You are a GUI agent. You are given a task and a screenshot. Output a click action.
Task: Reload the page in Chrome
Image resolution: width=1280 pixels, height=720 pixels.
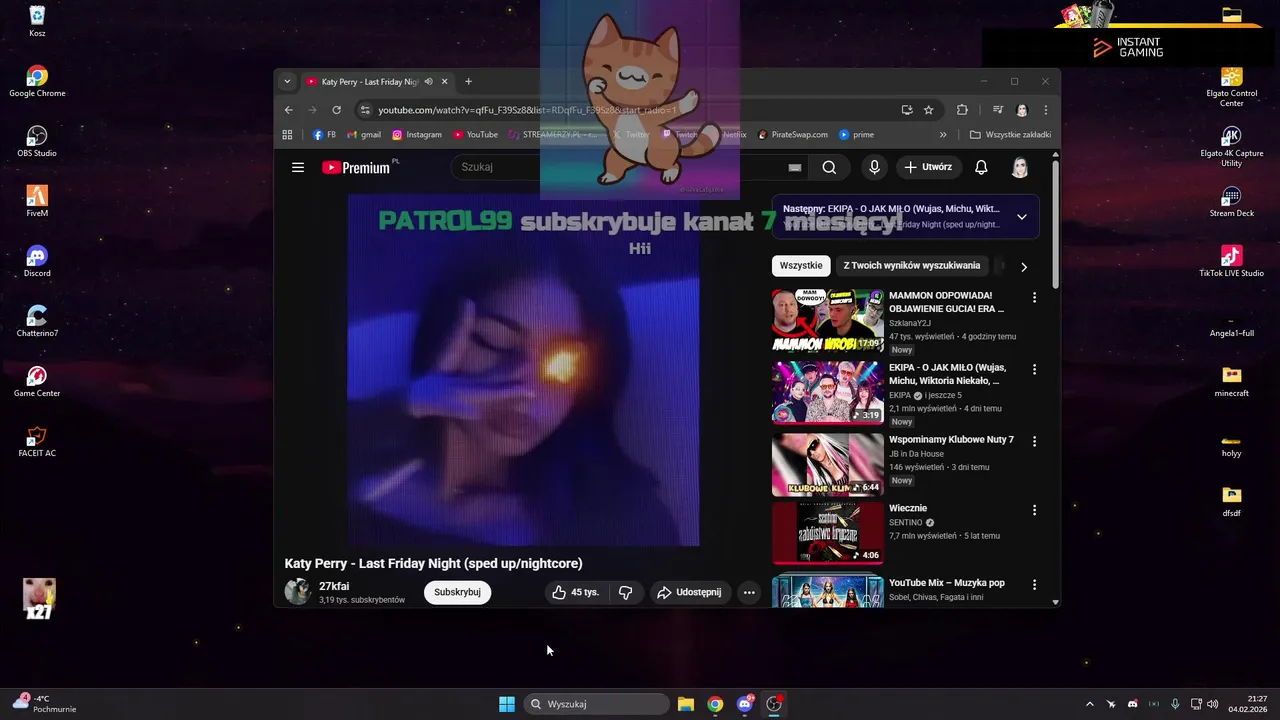click(x=336, y=110)
